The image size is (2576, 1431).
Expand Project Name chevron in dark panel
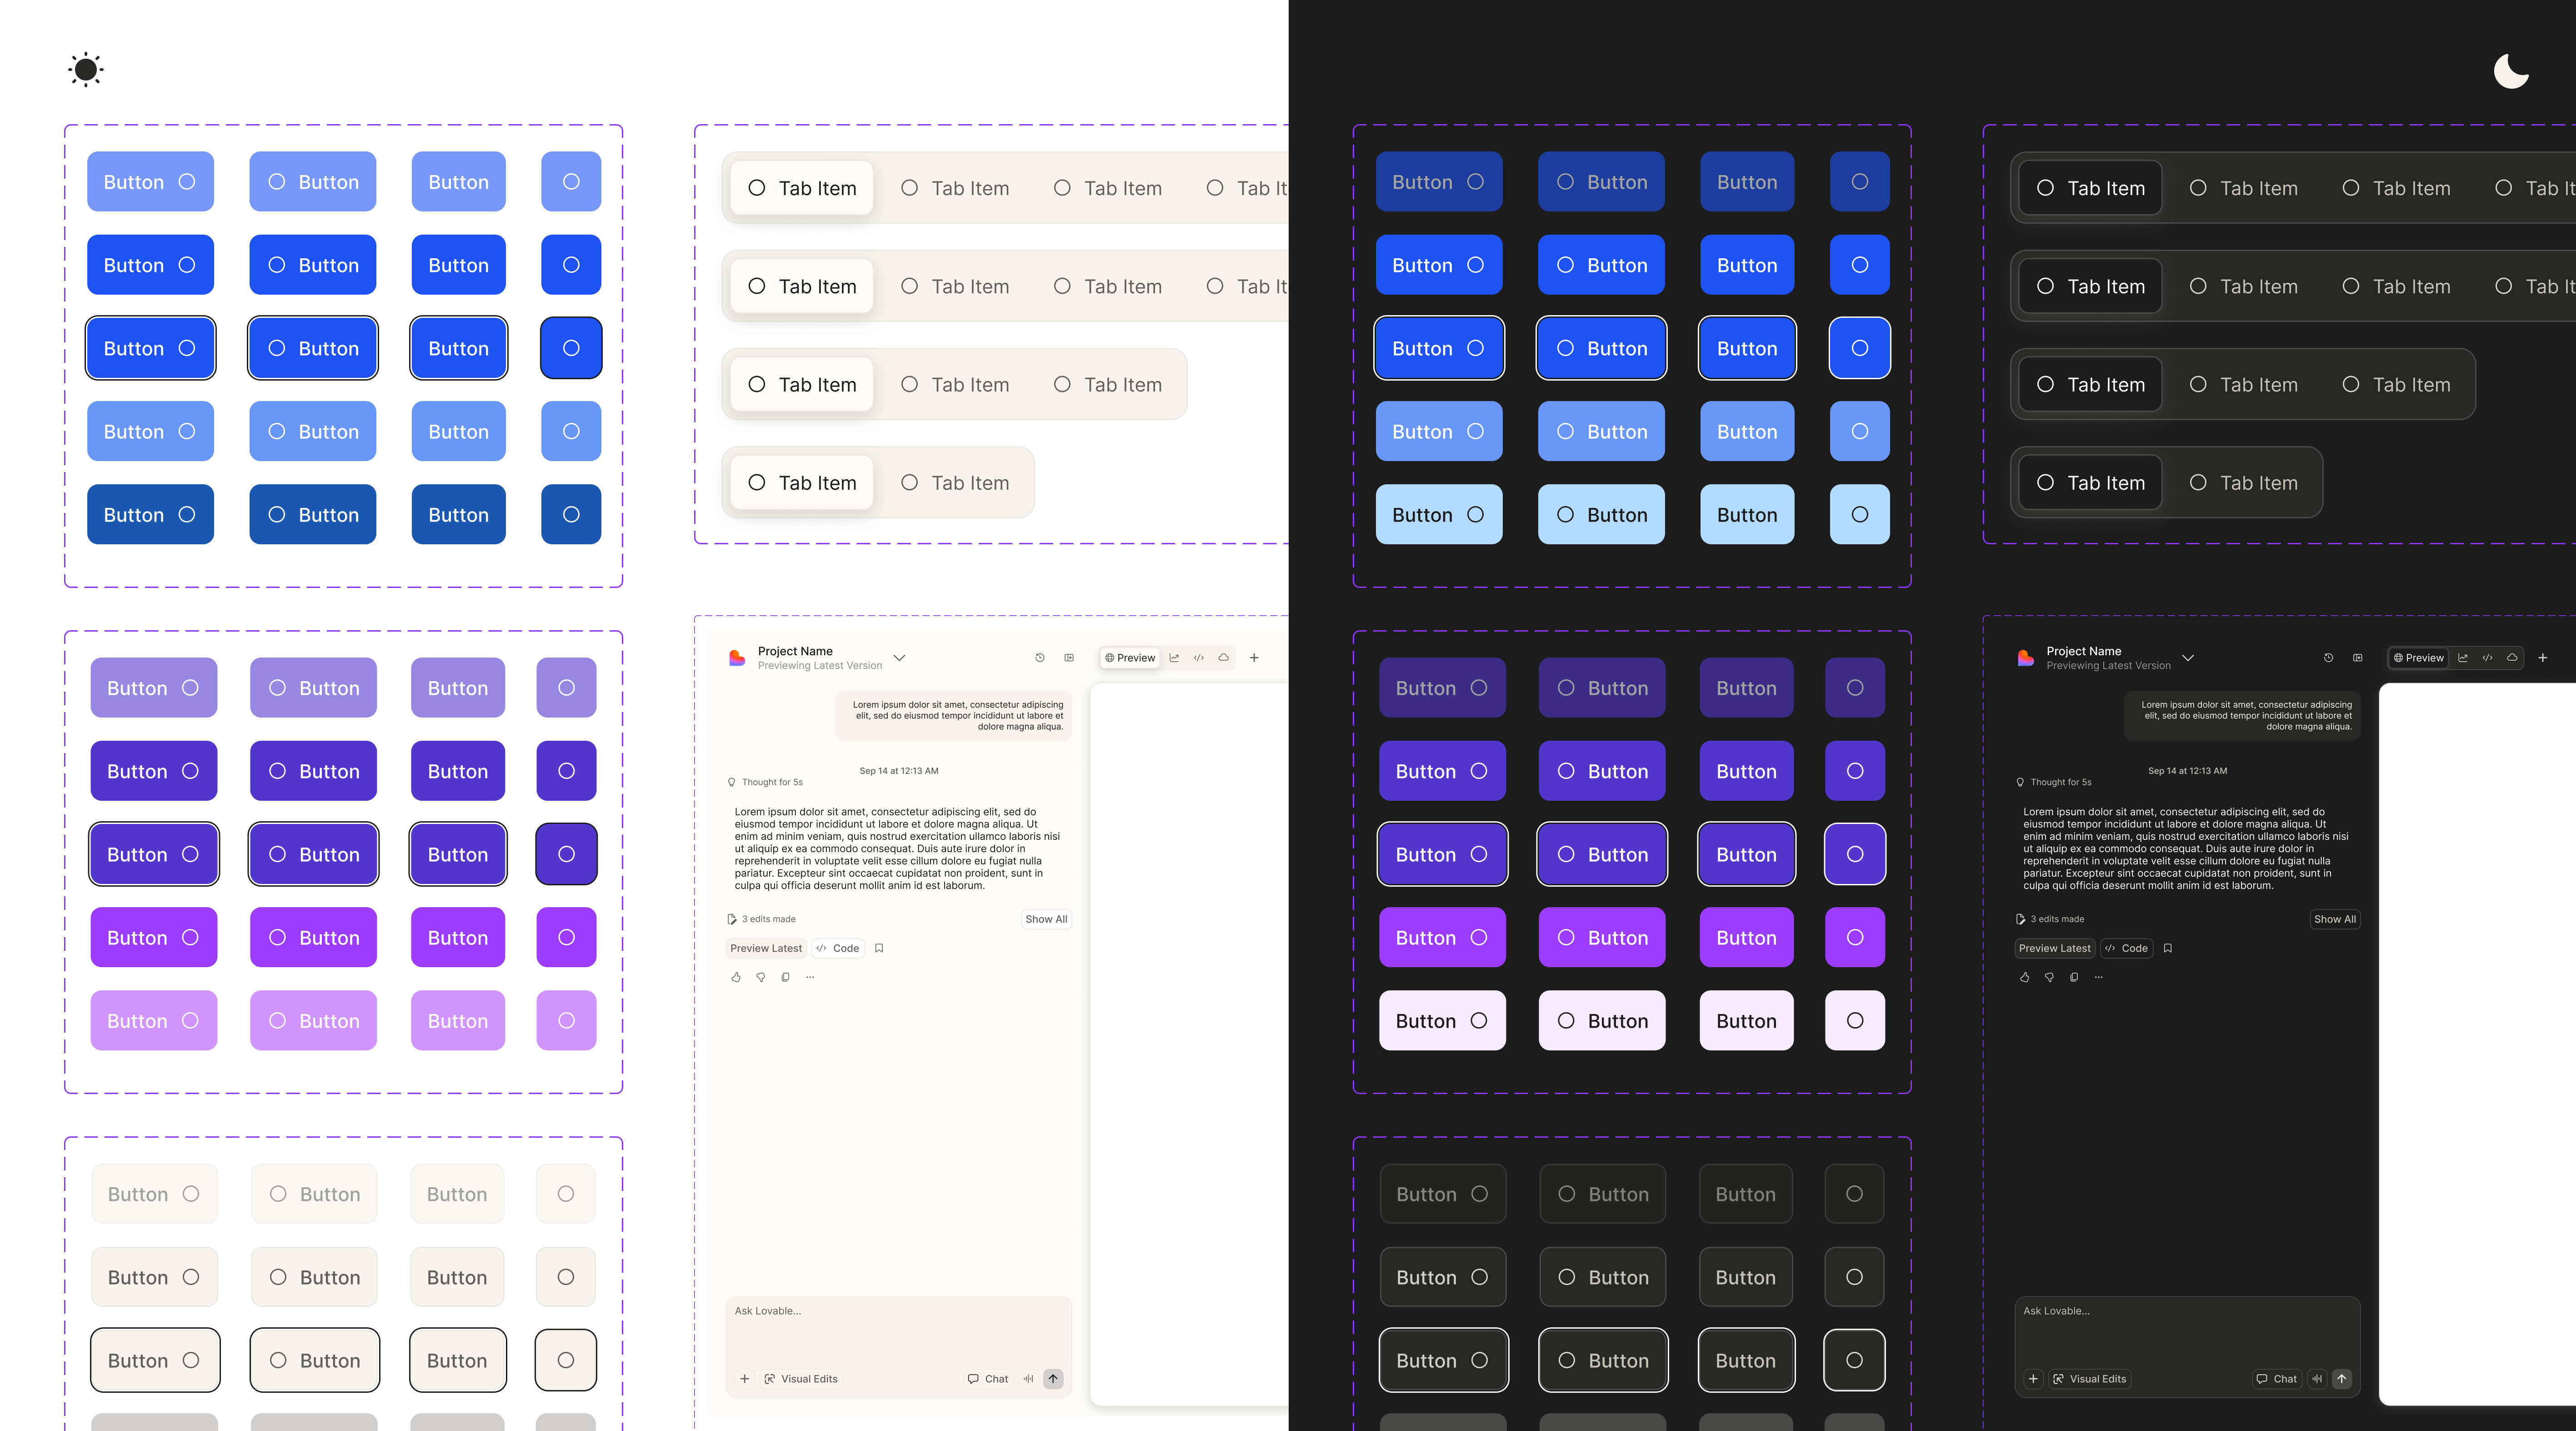pos(2188,658)
